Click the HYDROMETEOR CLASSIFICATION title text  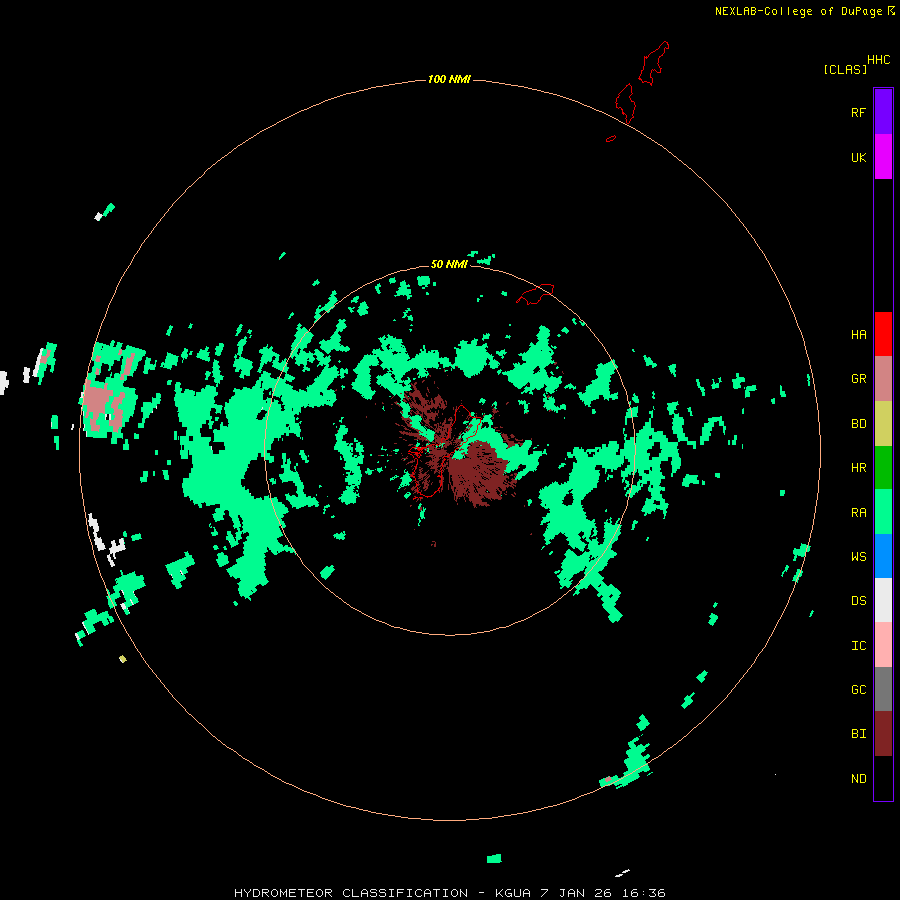[x=351, y=893]
